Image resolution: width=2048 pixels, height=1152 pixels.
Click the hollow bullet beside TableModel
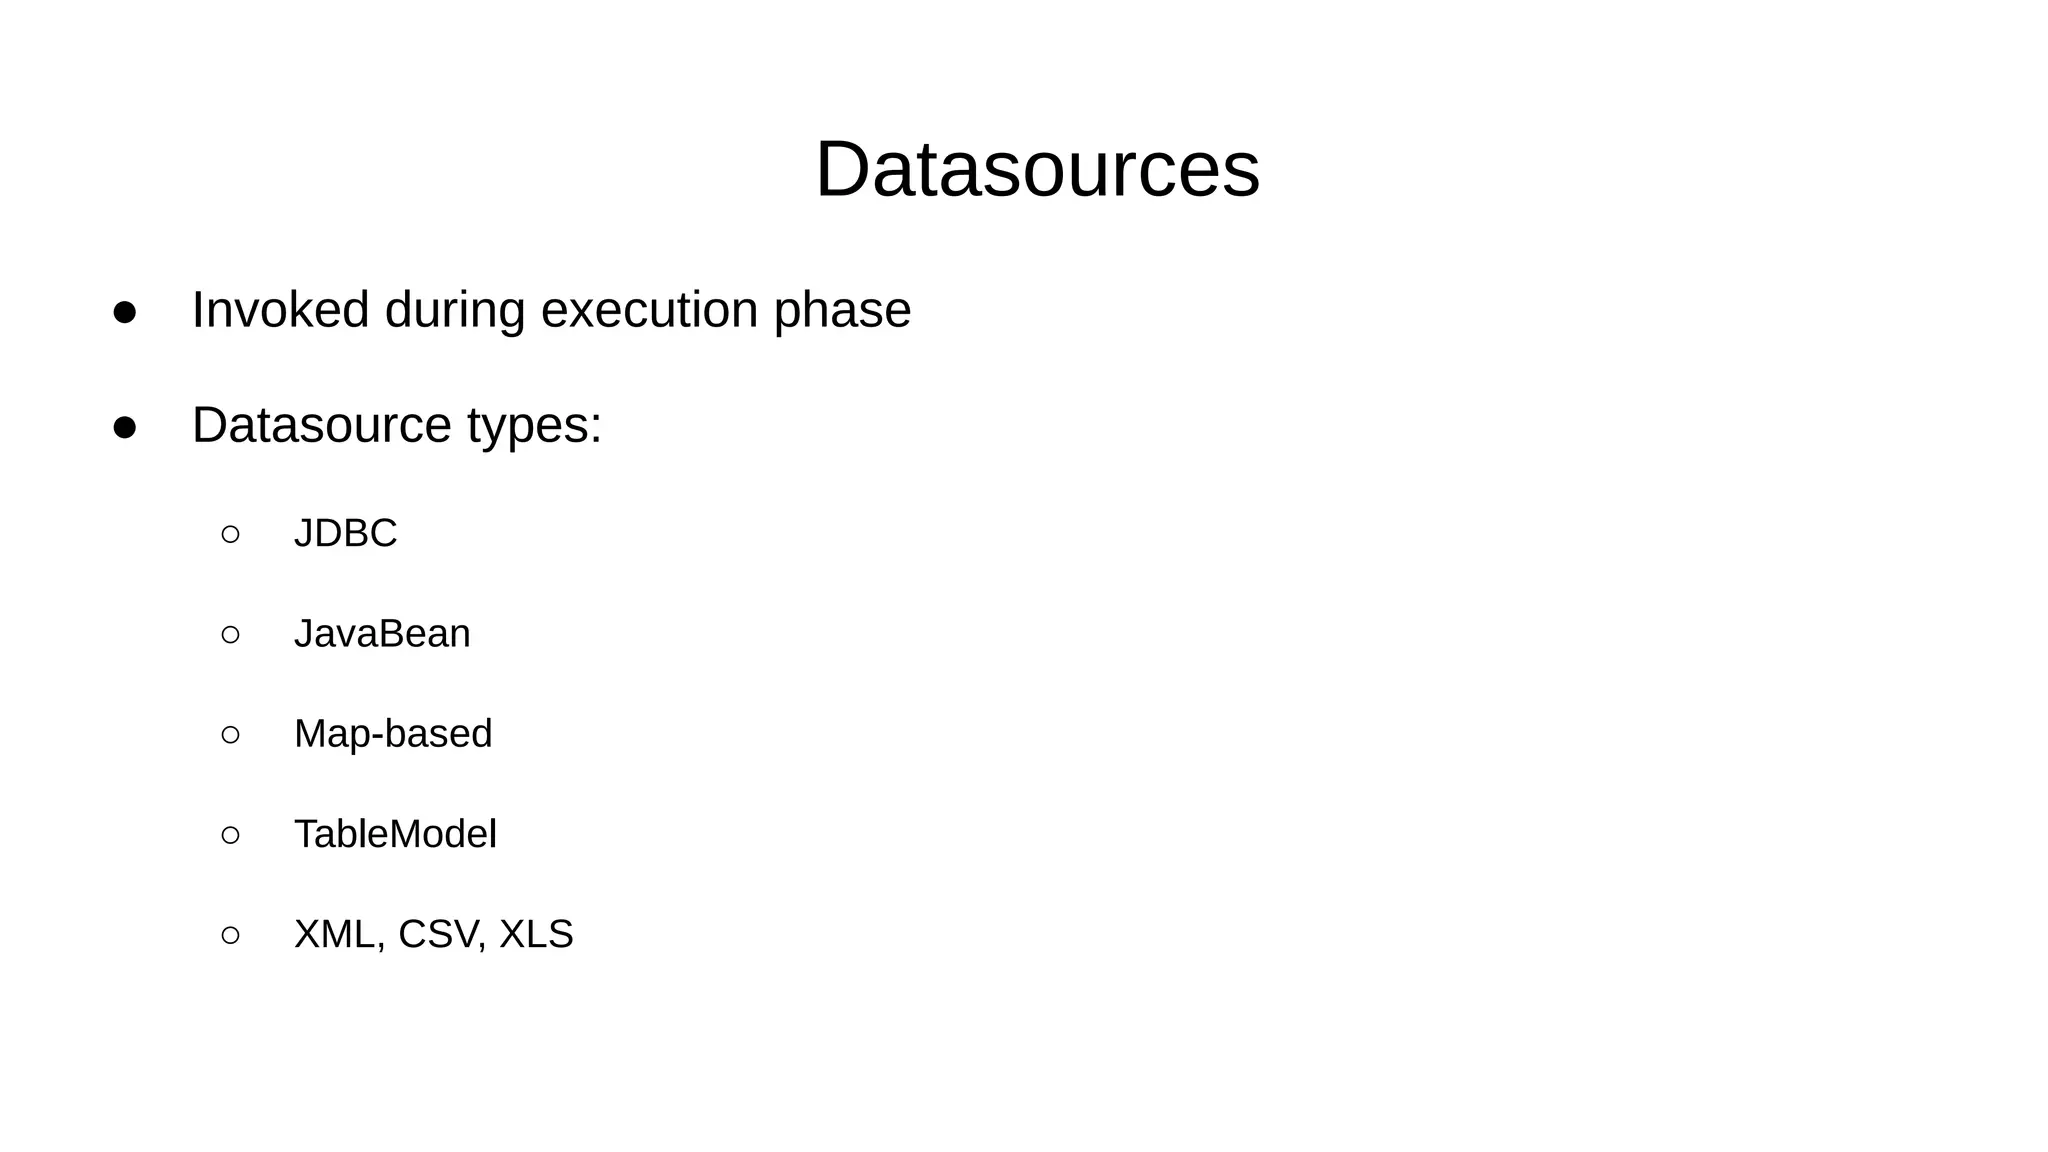coord(230,834)
